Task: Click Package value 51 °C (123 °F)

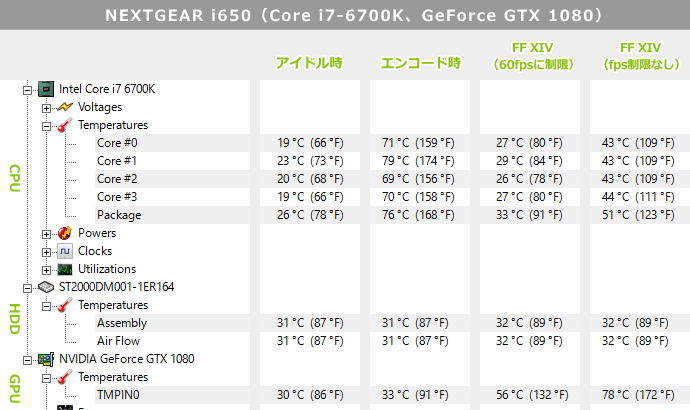Action: point(638,215)
